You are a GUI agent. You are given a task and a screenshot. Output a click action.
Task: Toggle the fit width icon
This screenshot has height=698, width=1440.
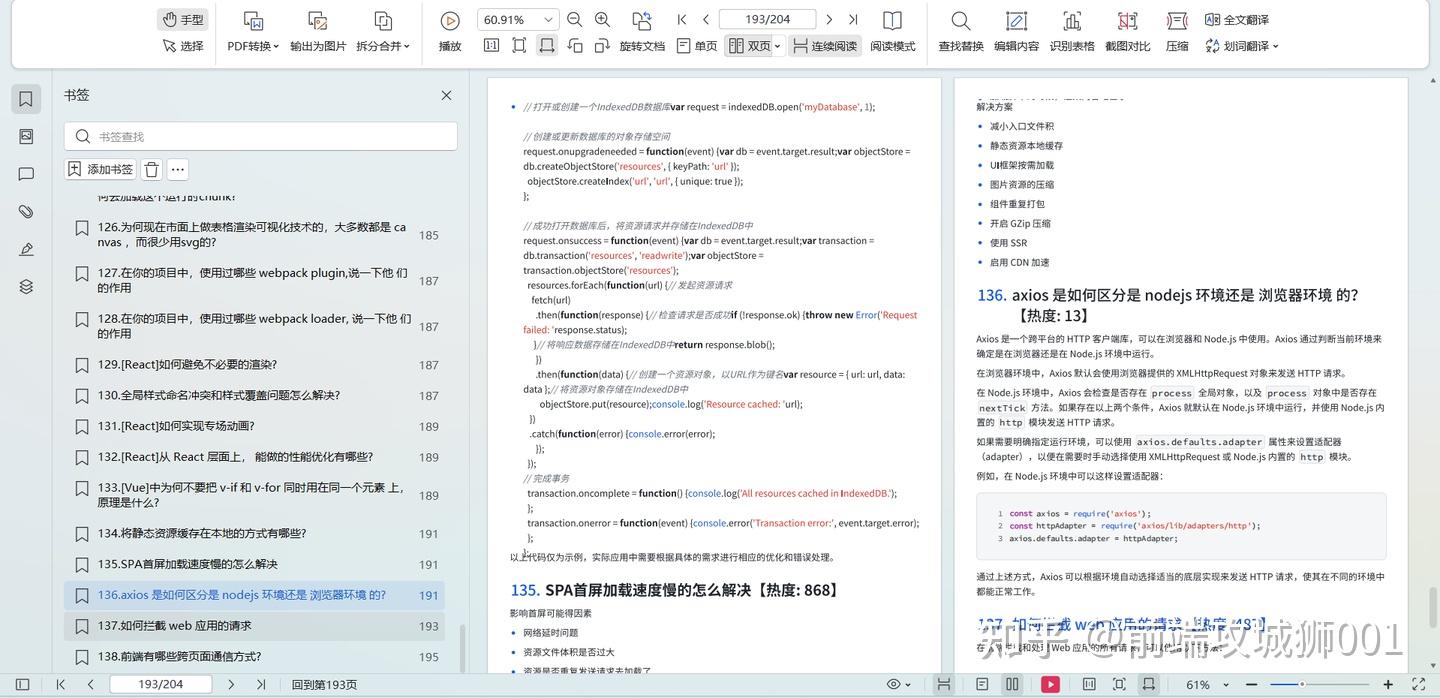[x=547, y=46]
